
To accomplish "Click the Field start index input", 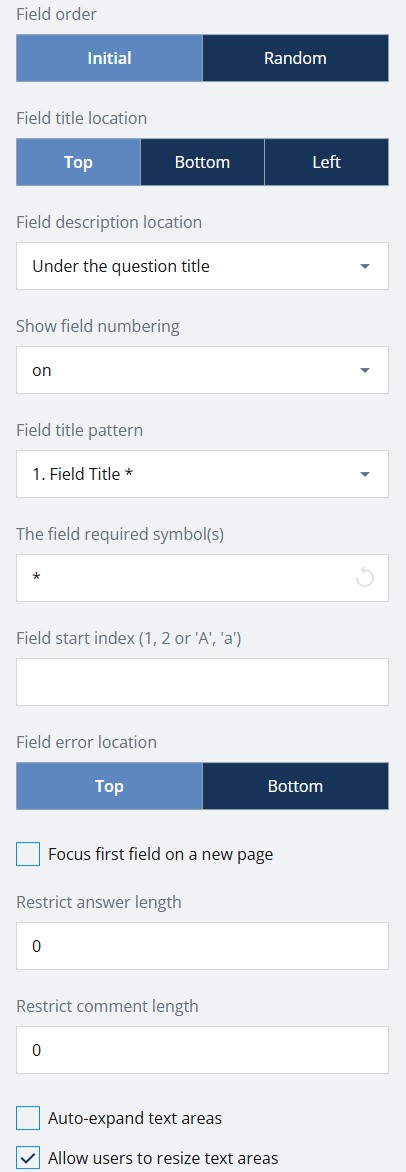I will coord(203,682).
